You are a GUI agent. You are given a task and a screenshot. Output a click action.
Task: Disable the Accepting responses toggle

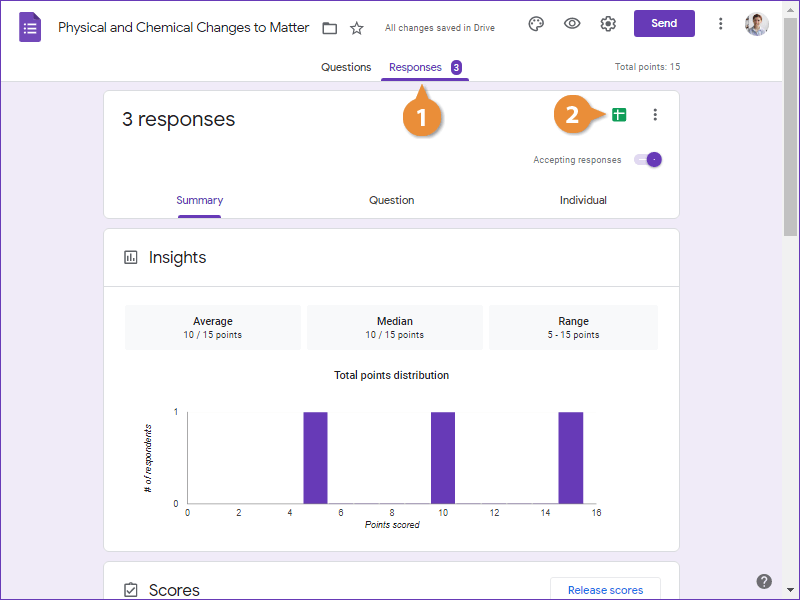click(648, 159)
